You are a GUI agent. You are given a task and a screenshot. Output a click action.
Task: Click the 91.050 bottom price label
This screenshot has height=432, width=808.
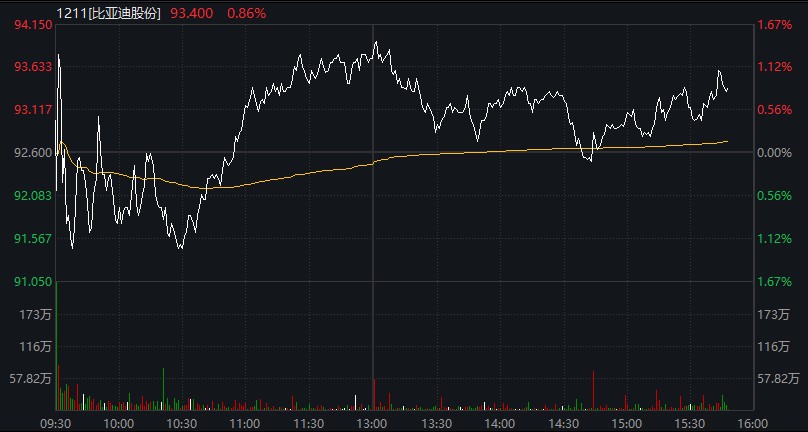click(x=33, y=282)
